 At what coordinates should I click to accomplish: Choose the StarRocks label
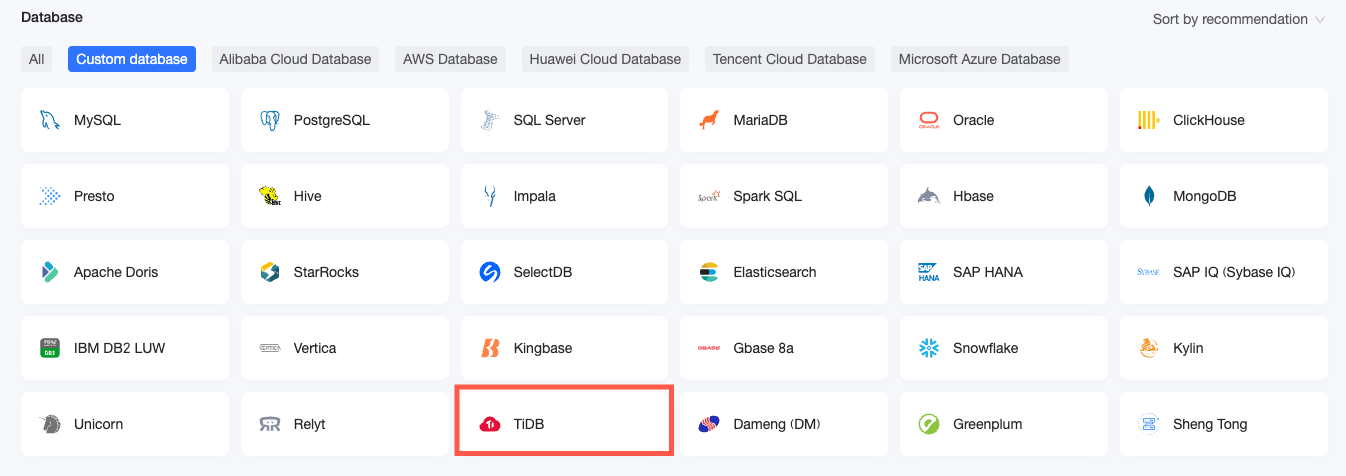(x=326, y=272)
